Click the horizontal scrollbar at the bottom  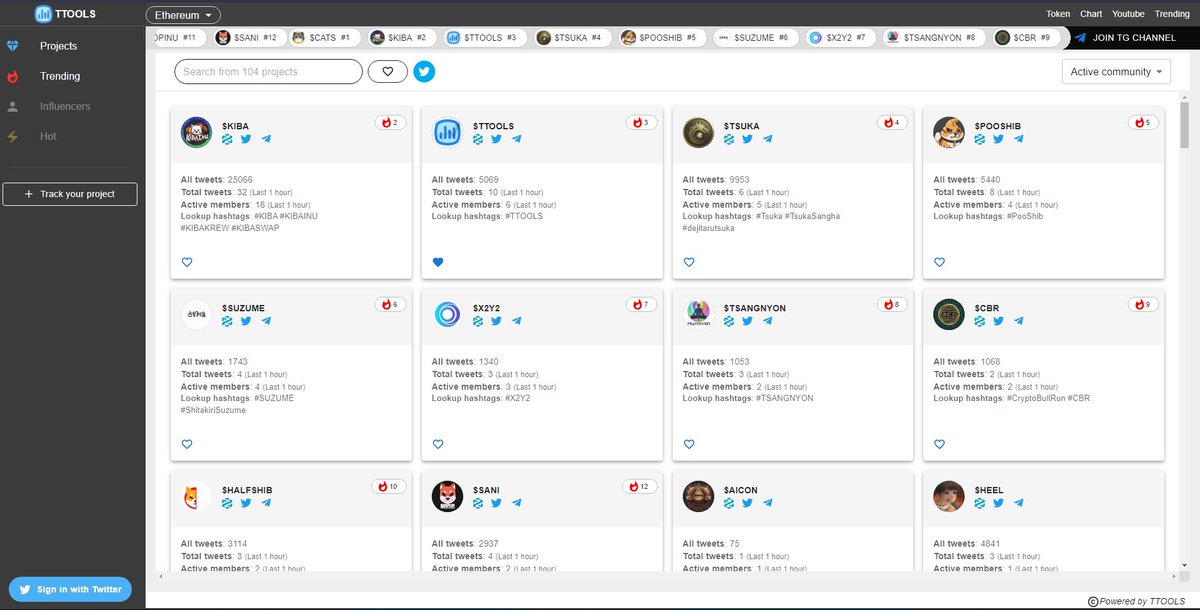[x=668, y=577]
